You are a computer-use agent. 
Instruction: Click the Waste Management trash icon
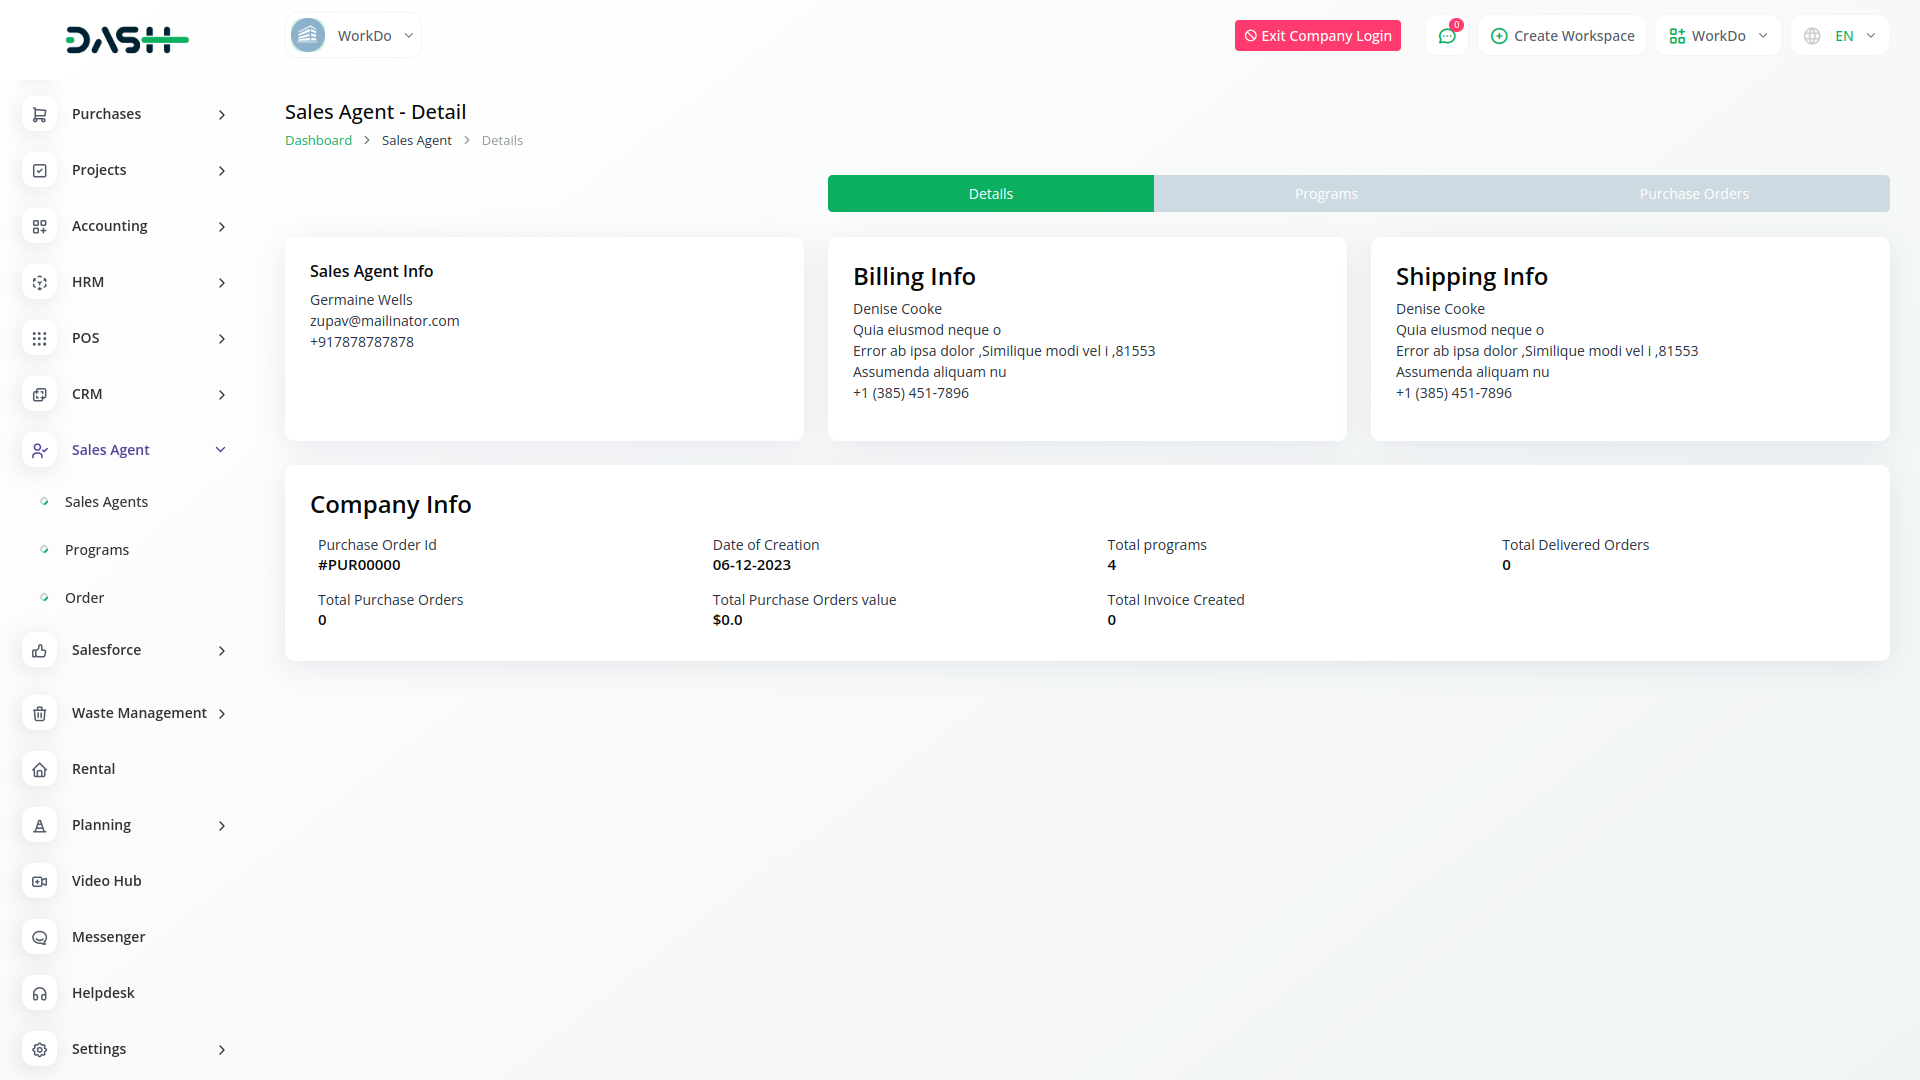point(39,714)
